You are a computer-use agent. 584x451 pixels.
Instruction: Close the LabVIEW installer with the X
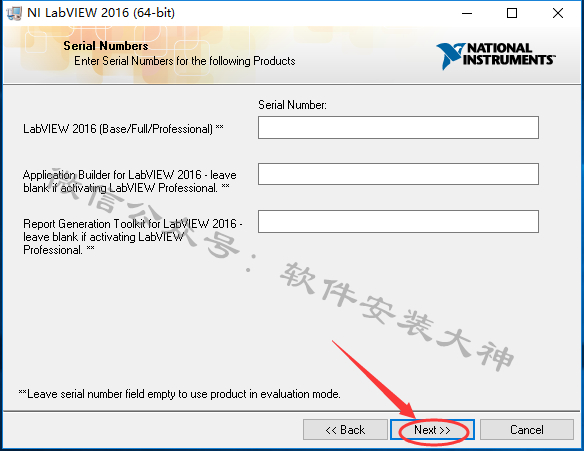(x=558, y=13)
